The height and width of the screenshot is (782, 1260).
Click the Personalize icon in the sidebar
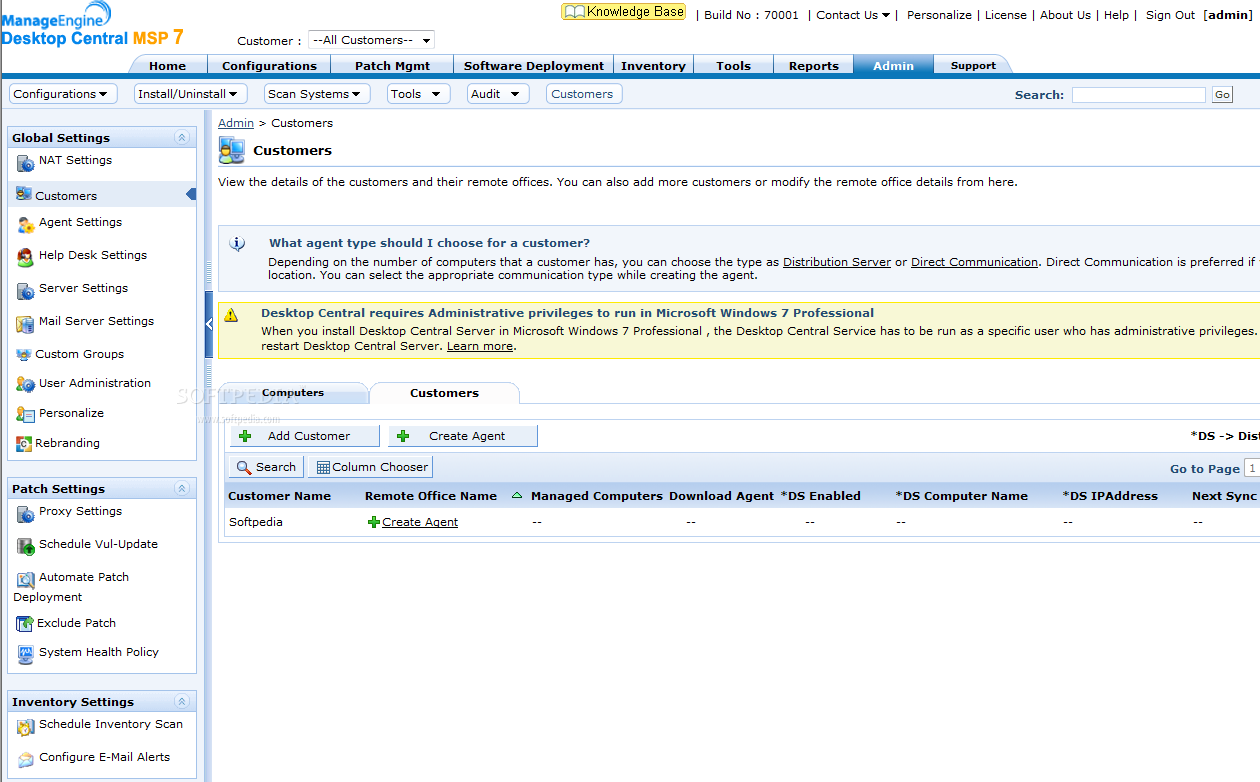(x=26, y=414)
